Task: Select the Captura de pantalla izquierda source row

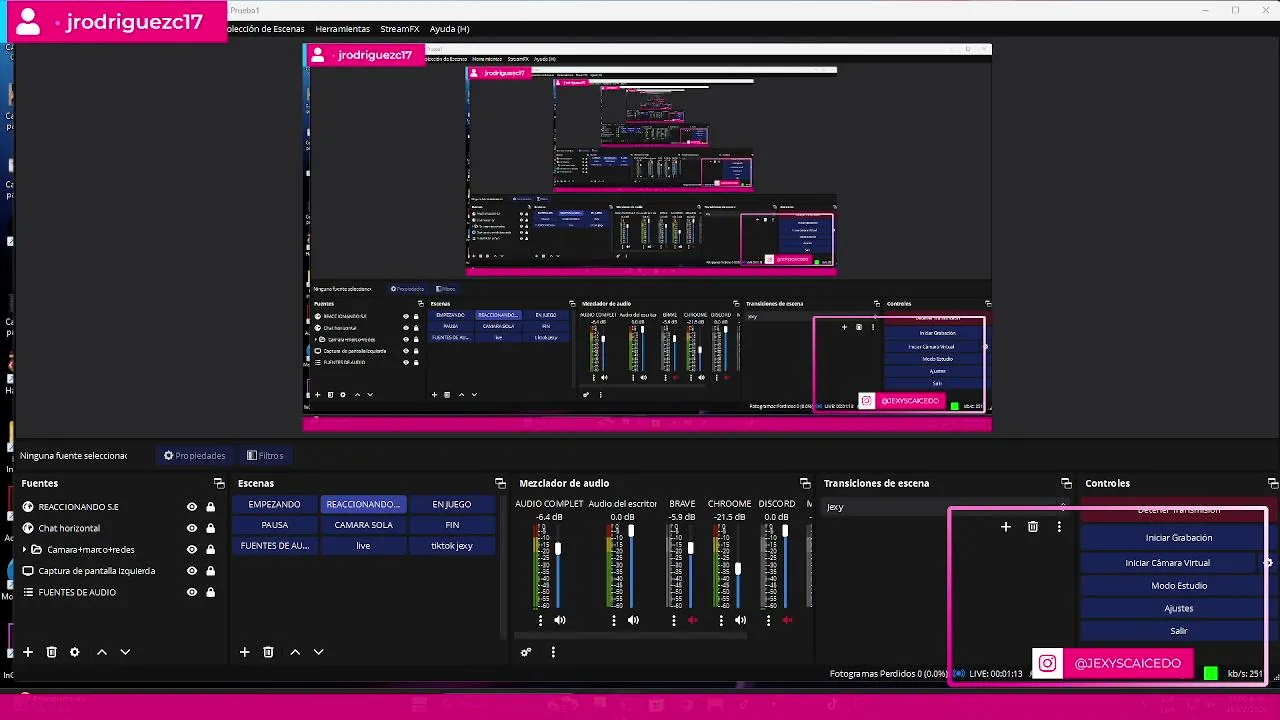Action: point(119,571)
